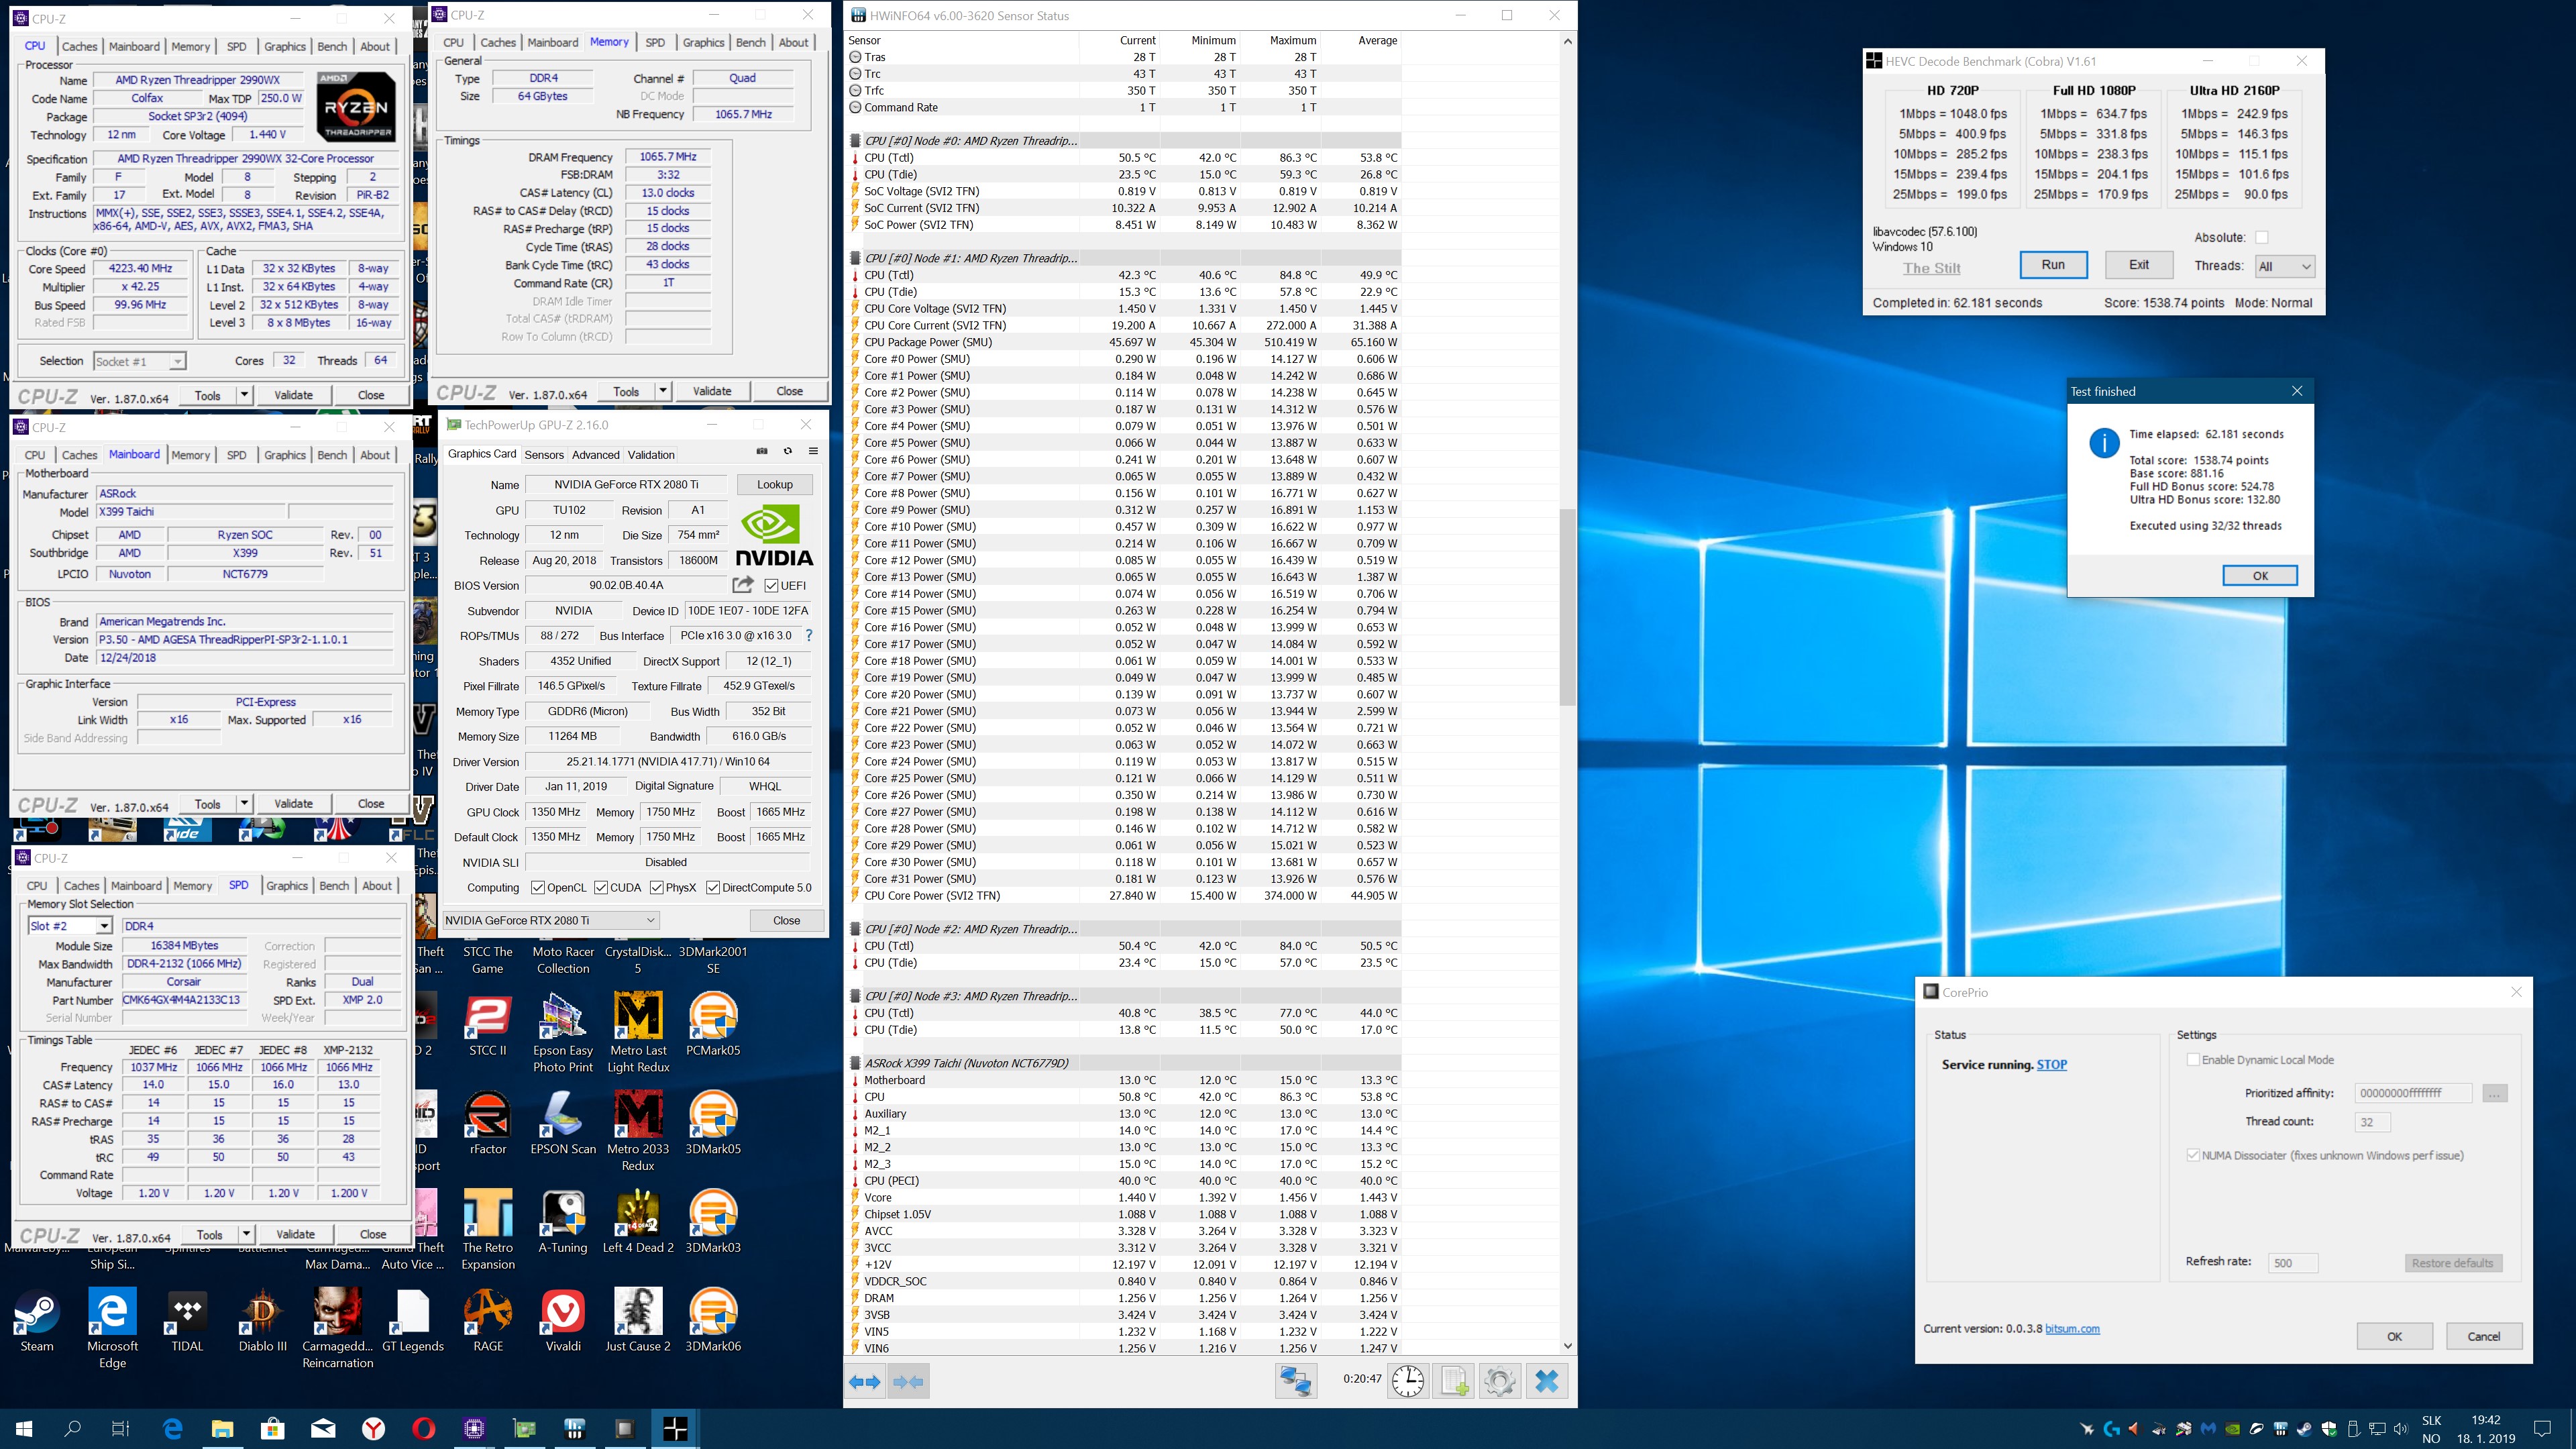Click the Refresh rate field in CorePrio

(x=2292, y=1262)
